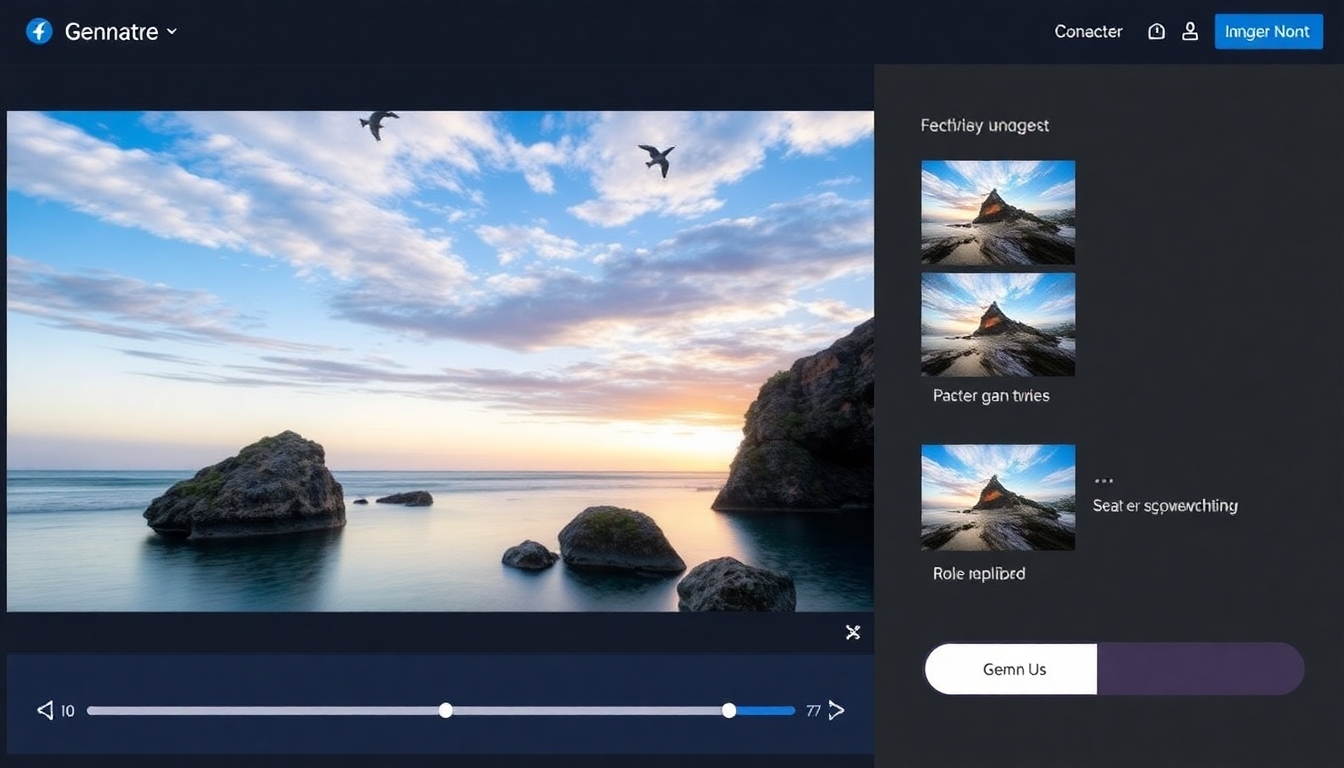Click the first slider handle on timeline
Image resolution: width=1344 pixels, height=768 pixels.
446,710
